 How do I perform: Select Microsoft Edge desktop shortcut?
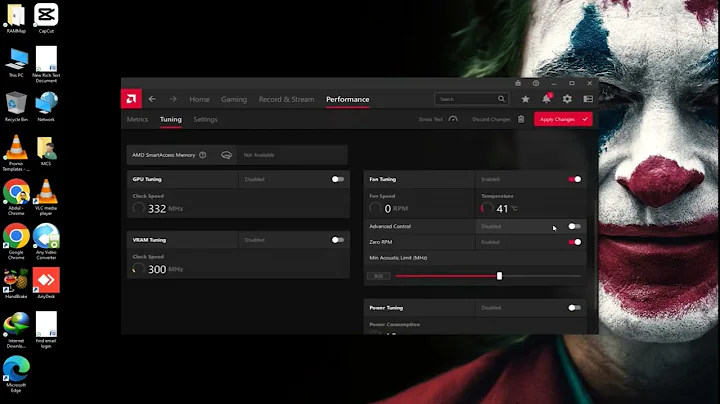pyautogui.click(x=16, y=374)
